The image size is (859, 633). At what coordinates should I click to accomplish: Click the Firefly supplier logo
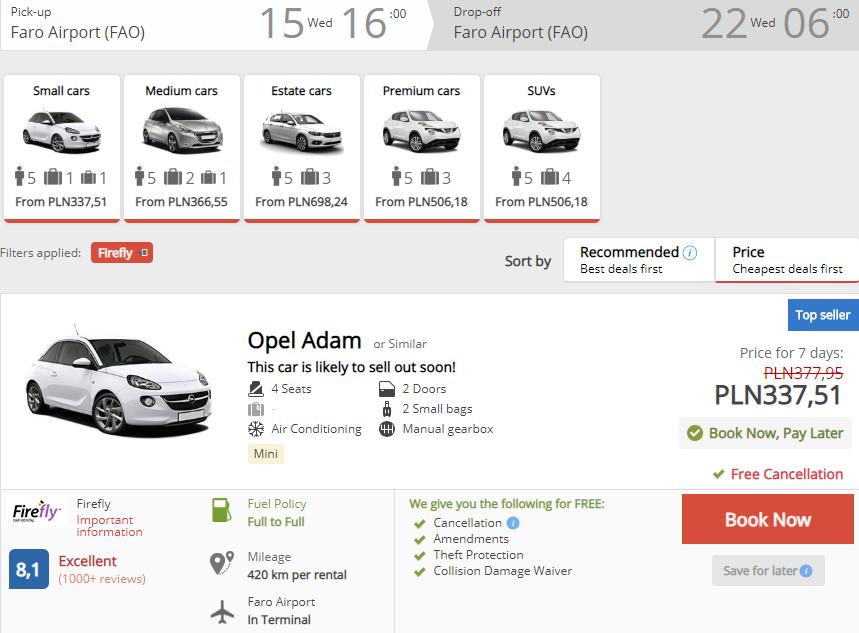coord(37,513)
